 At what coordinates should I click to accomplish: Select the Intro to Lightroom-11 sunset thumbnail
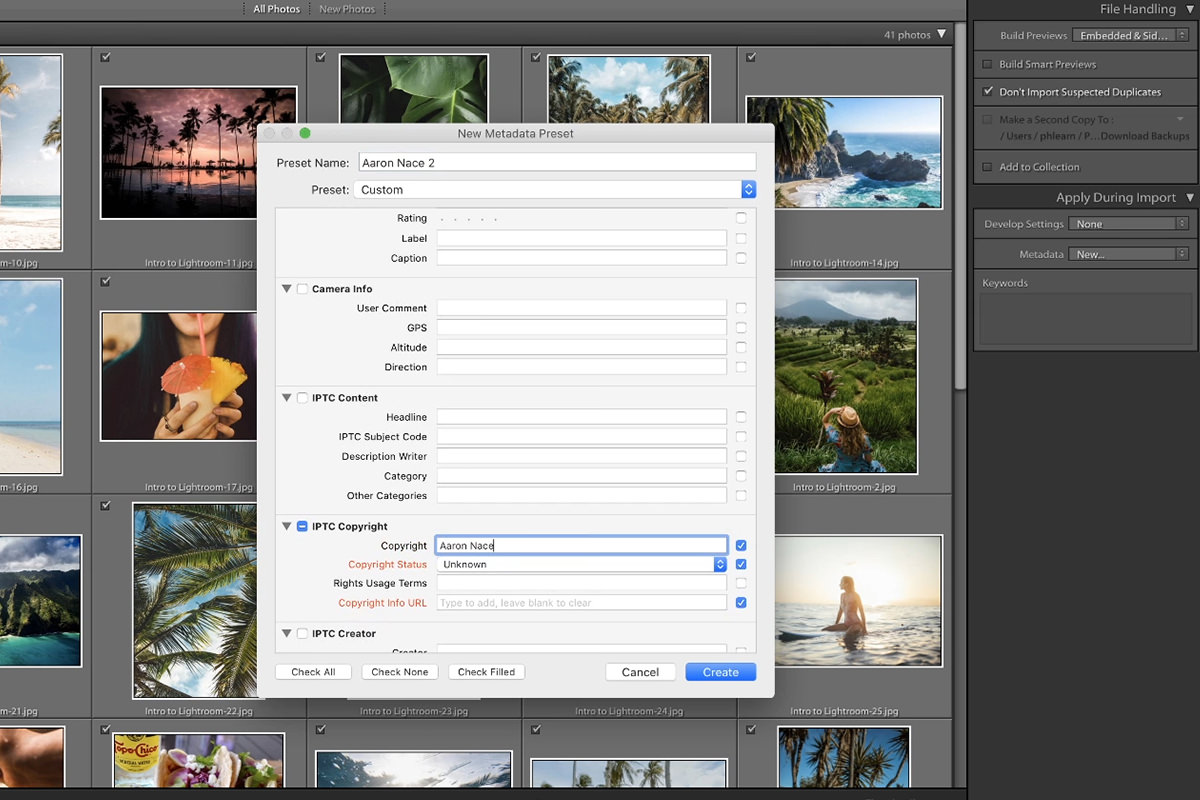click(198, 152)
